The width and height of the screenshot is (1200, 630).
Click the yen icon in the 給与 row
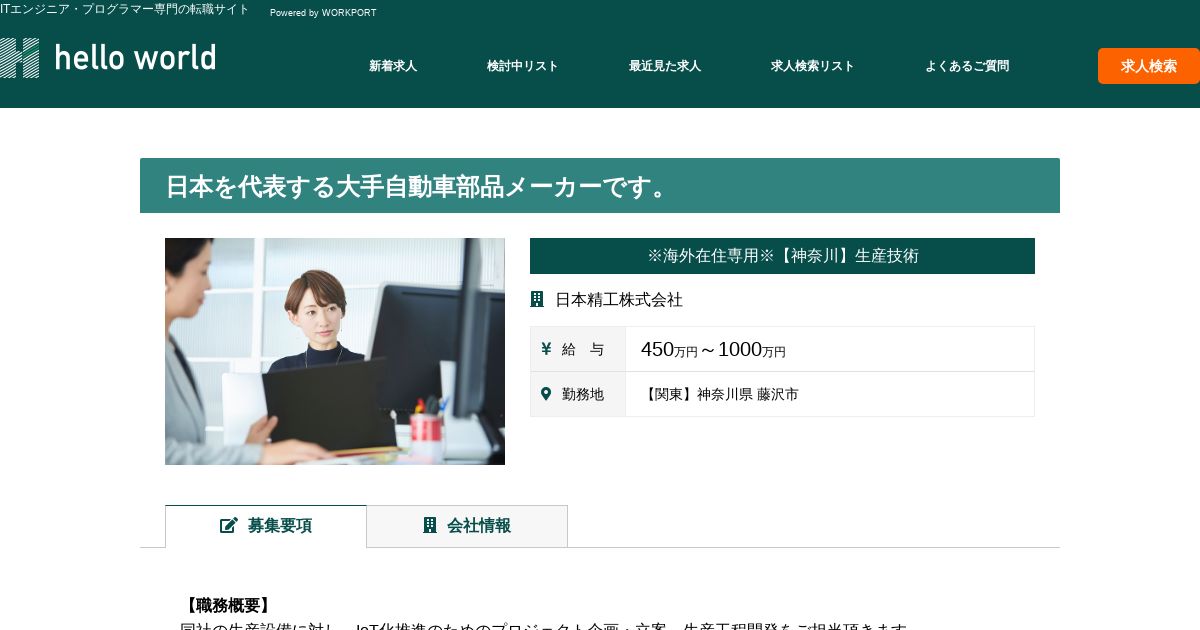click(x=546, y=349)
